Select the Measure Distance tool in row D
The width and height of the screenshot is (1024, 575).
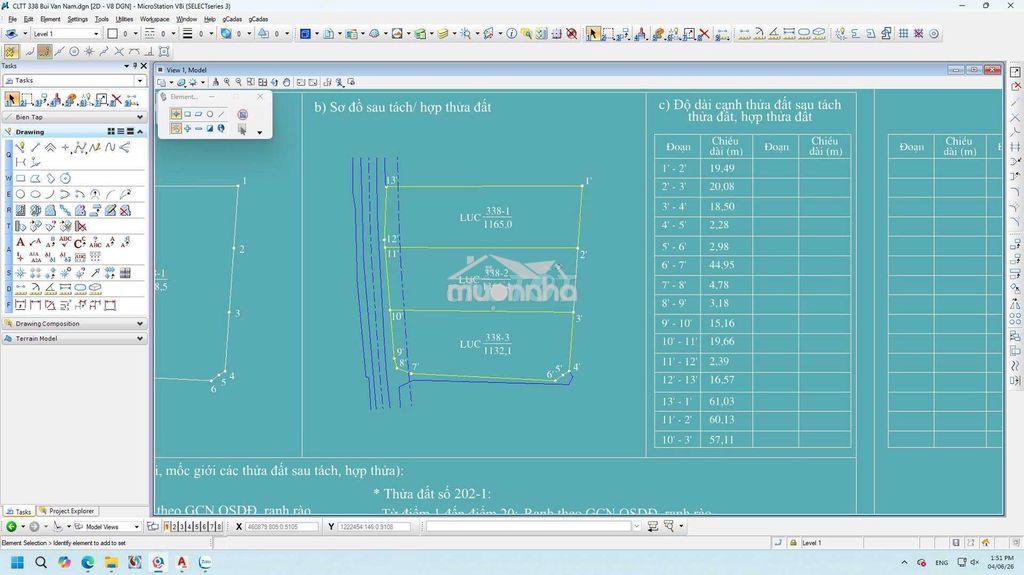pyautogui.click(x=20, y=288)
